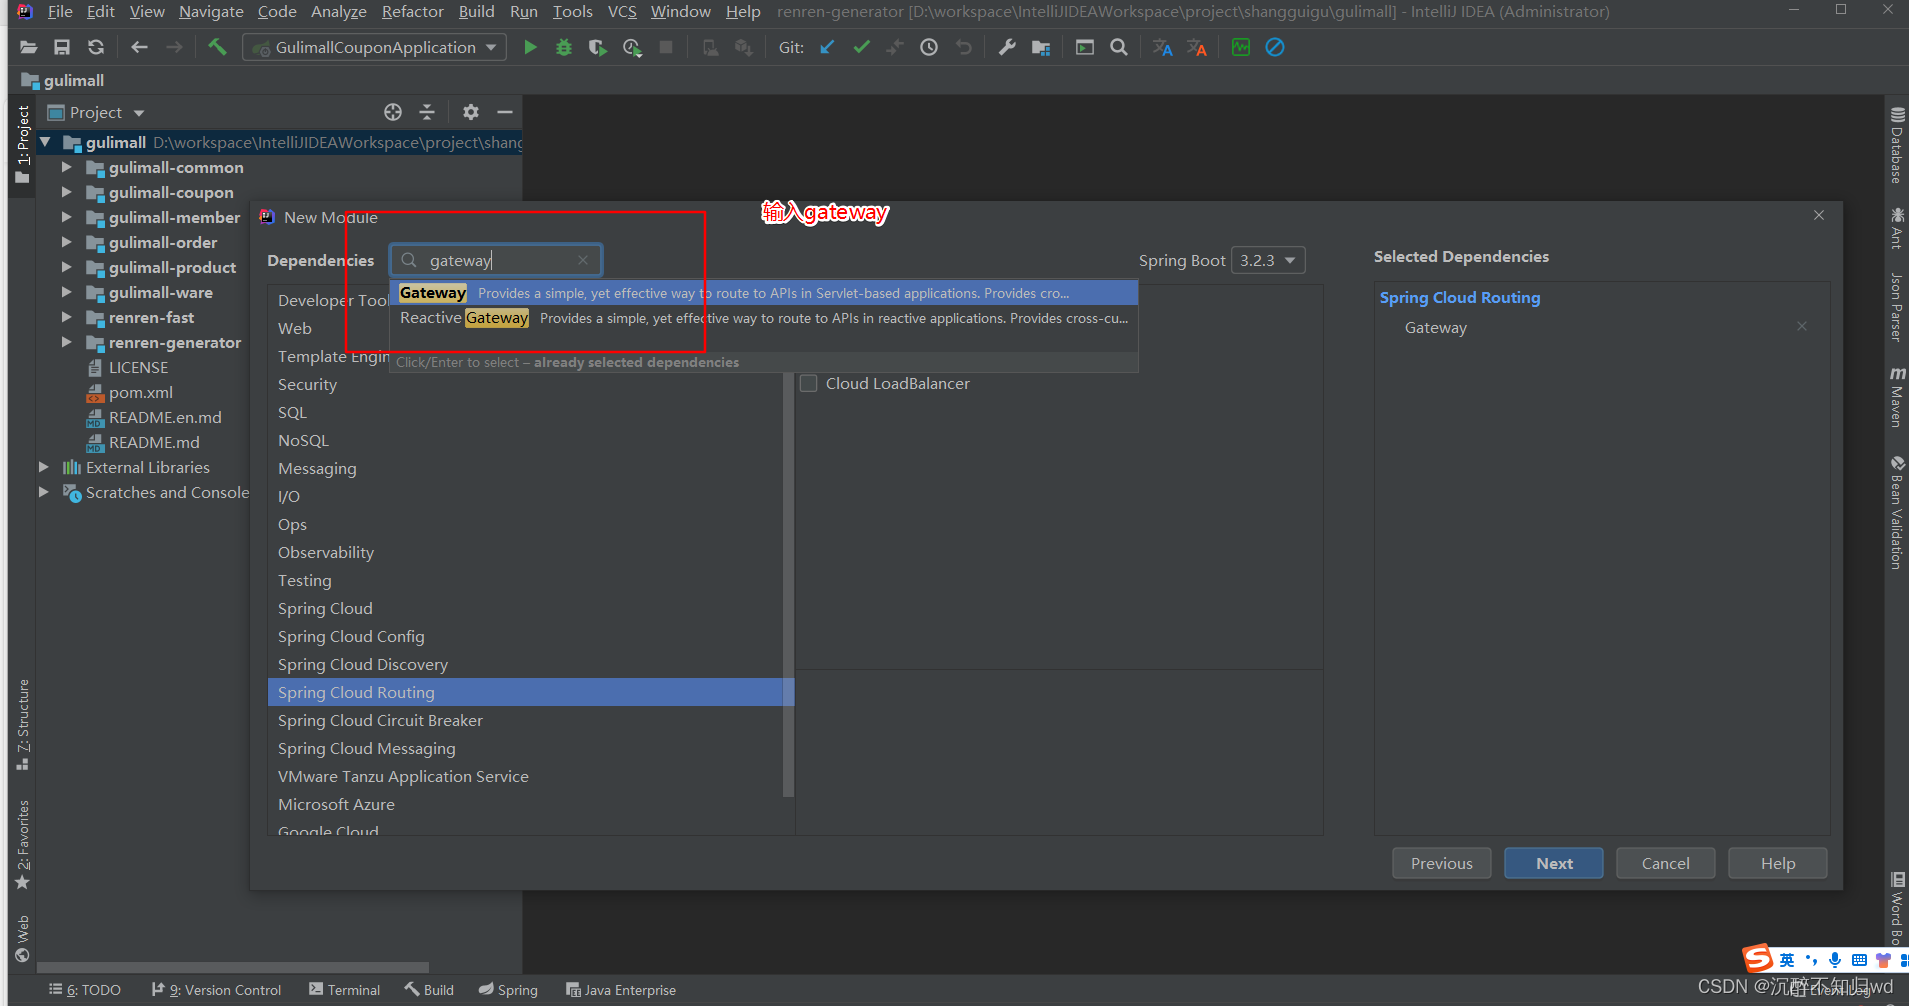Click the dependencies search input field
The image size is (1909, 1006).
(x=496, y=260)
